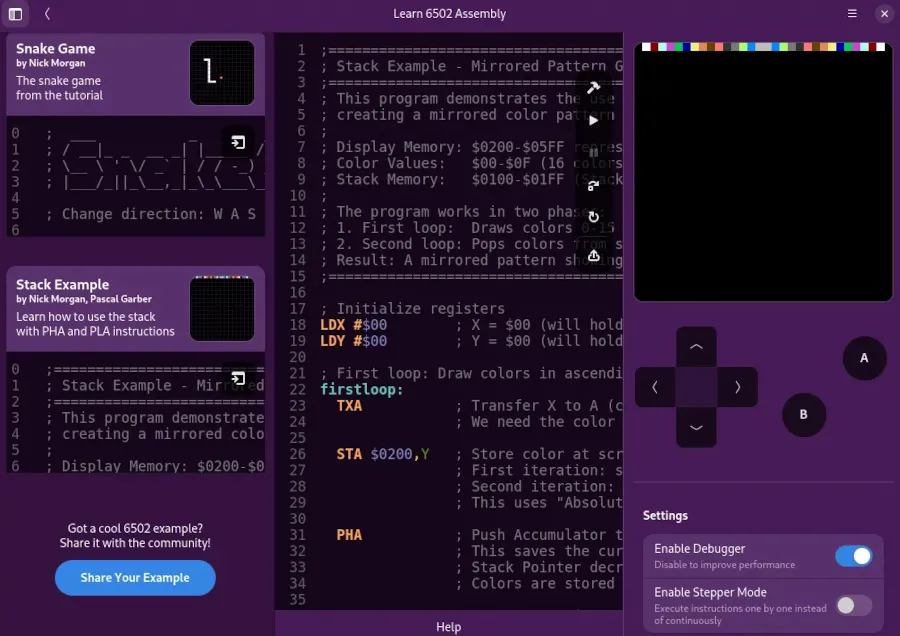Click the Snake Game preview thumbnail
The height and width of the screenshot is (636, 900).
(222, 73)
